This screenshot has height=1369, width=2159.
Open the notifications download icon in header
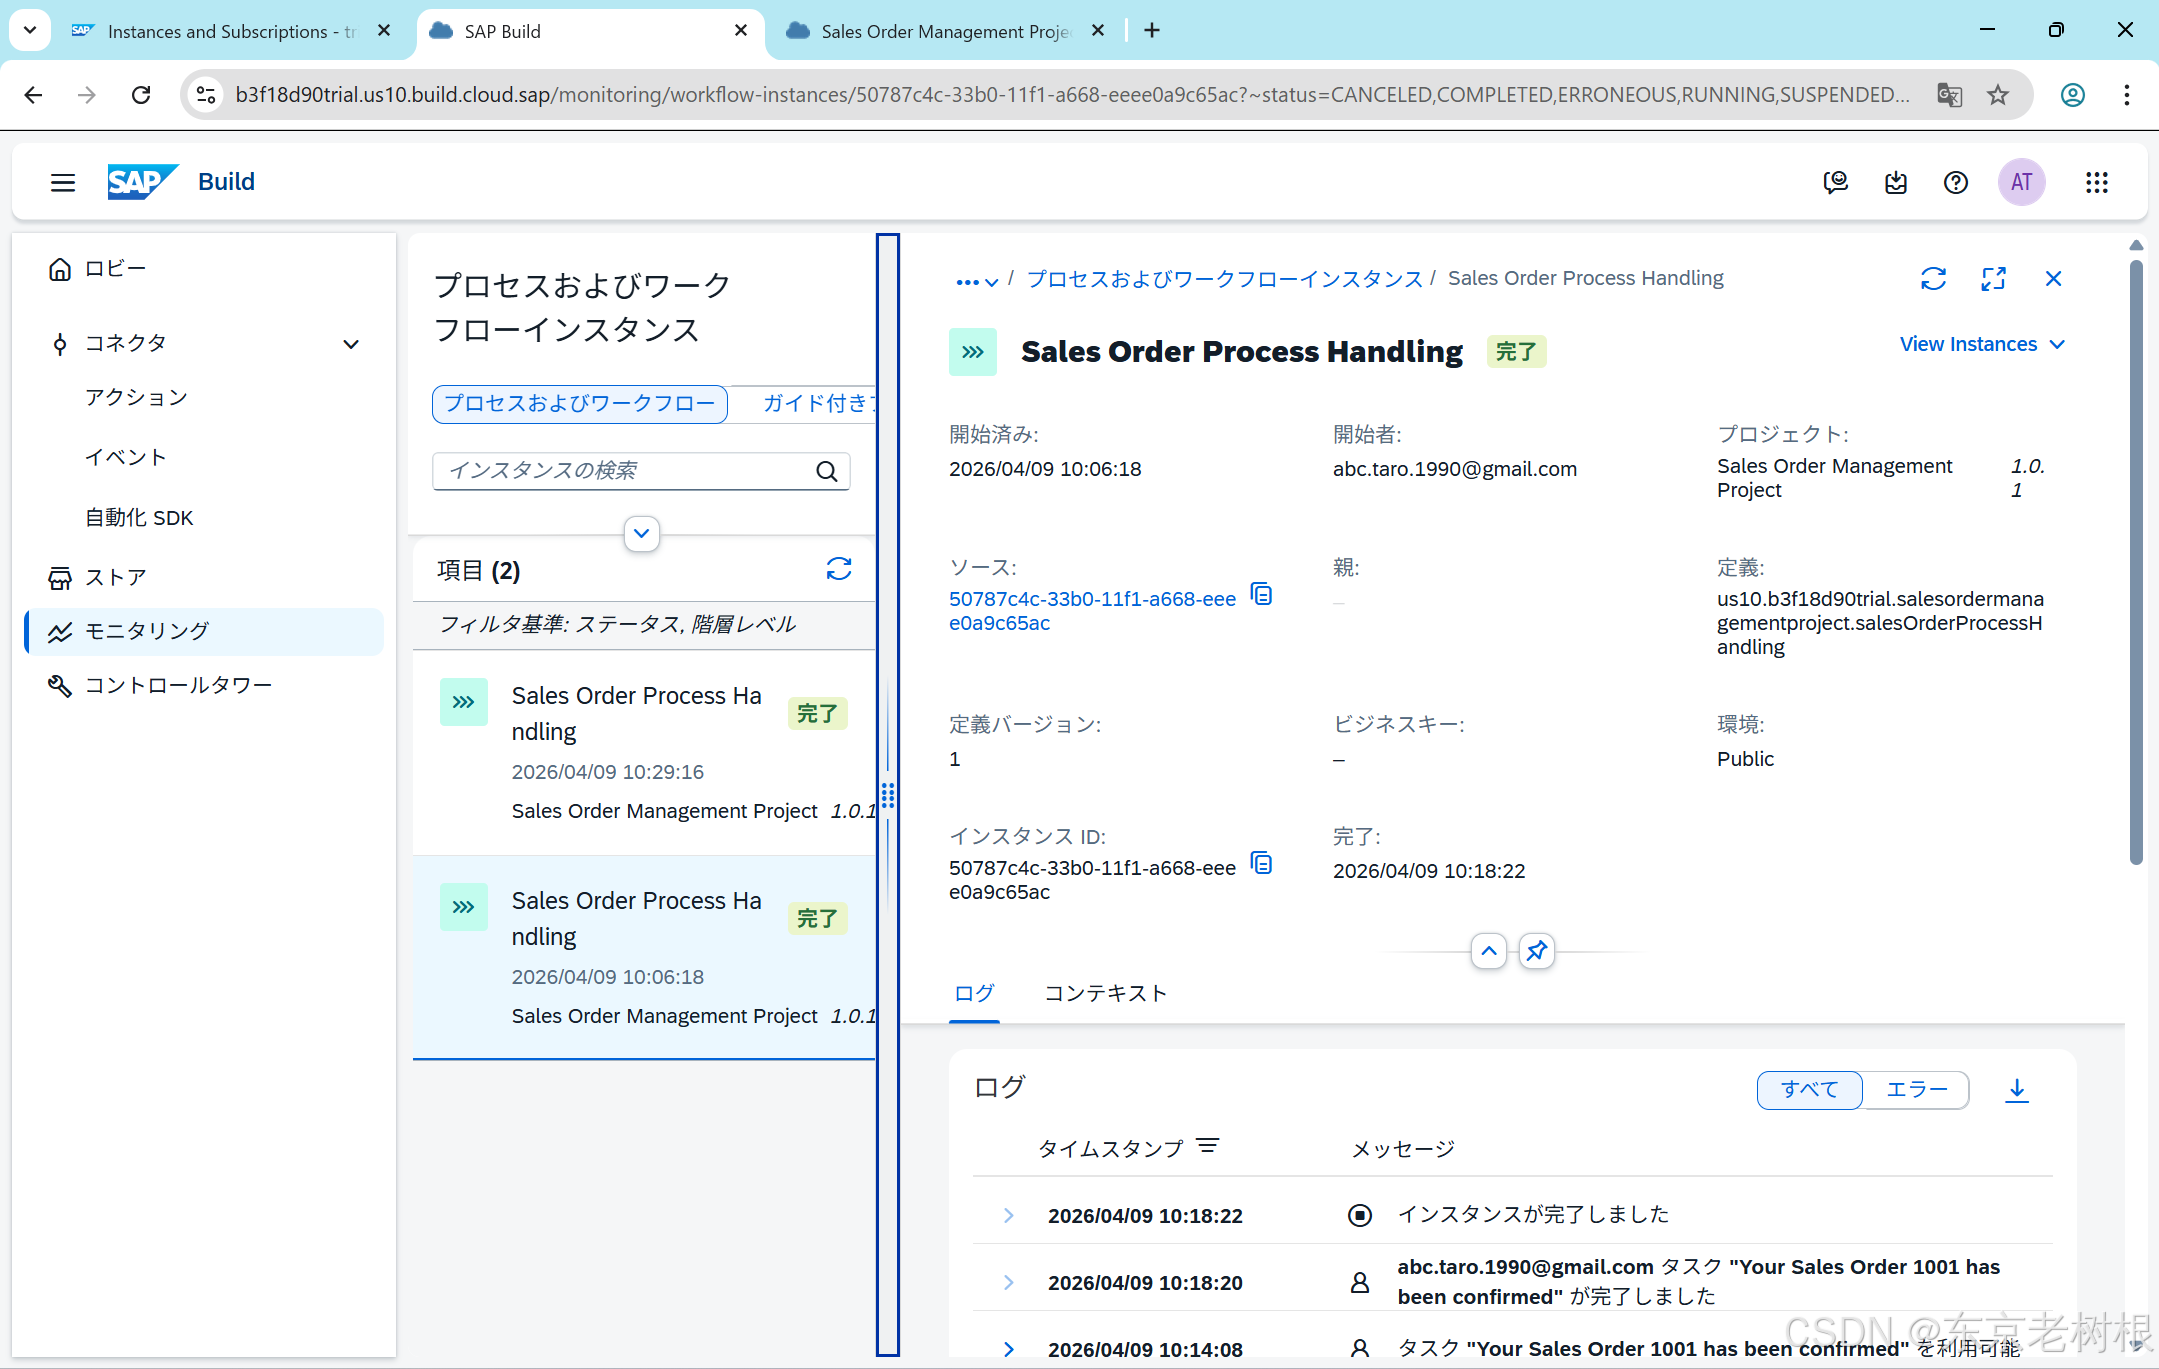1895,182
